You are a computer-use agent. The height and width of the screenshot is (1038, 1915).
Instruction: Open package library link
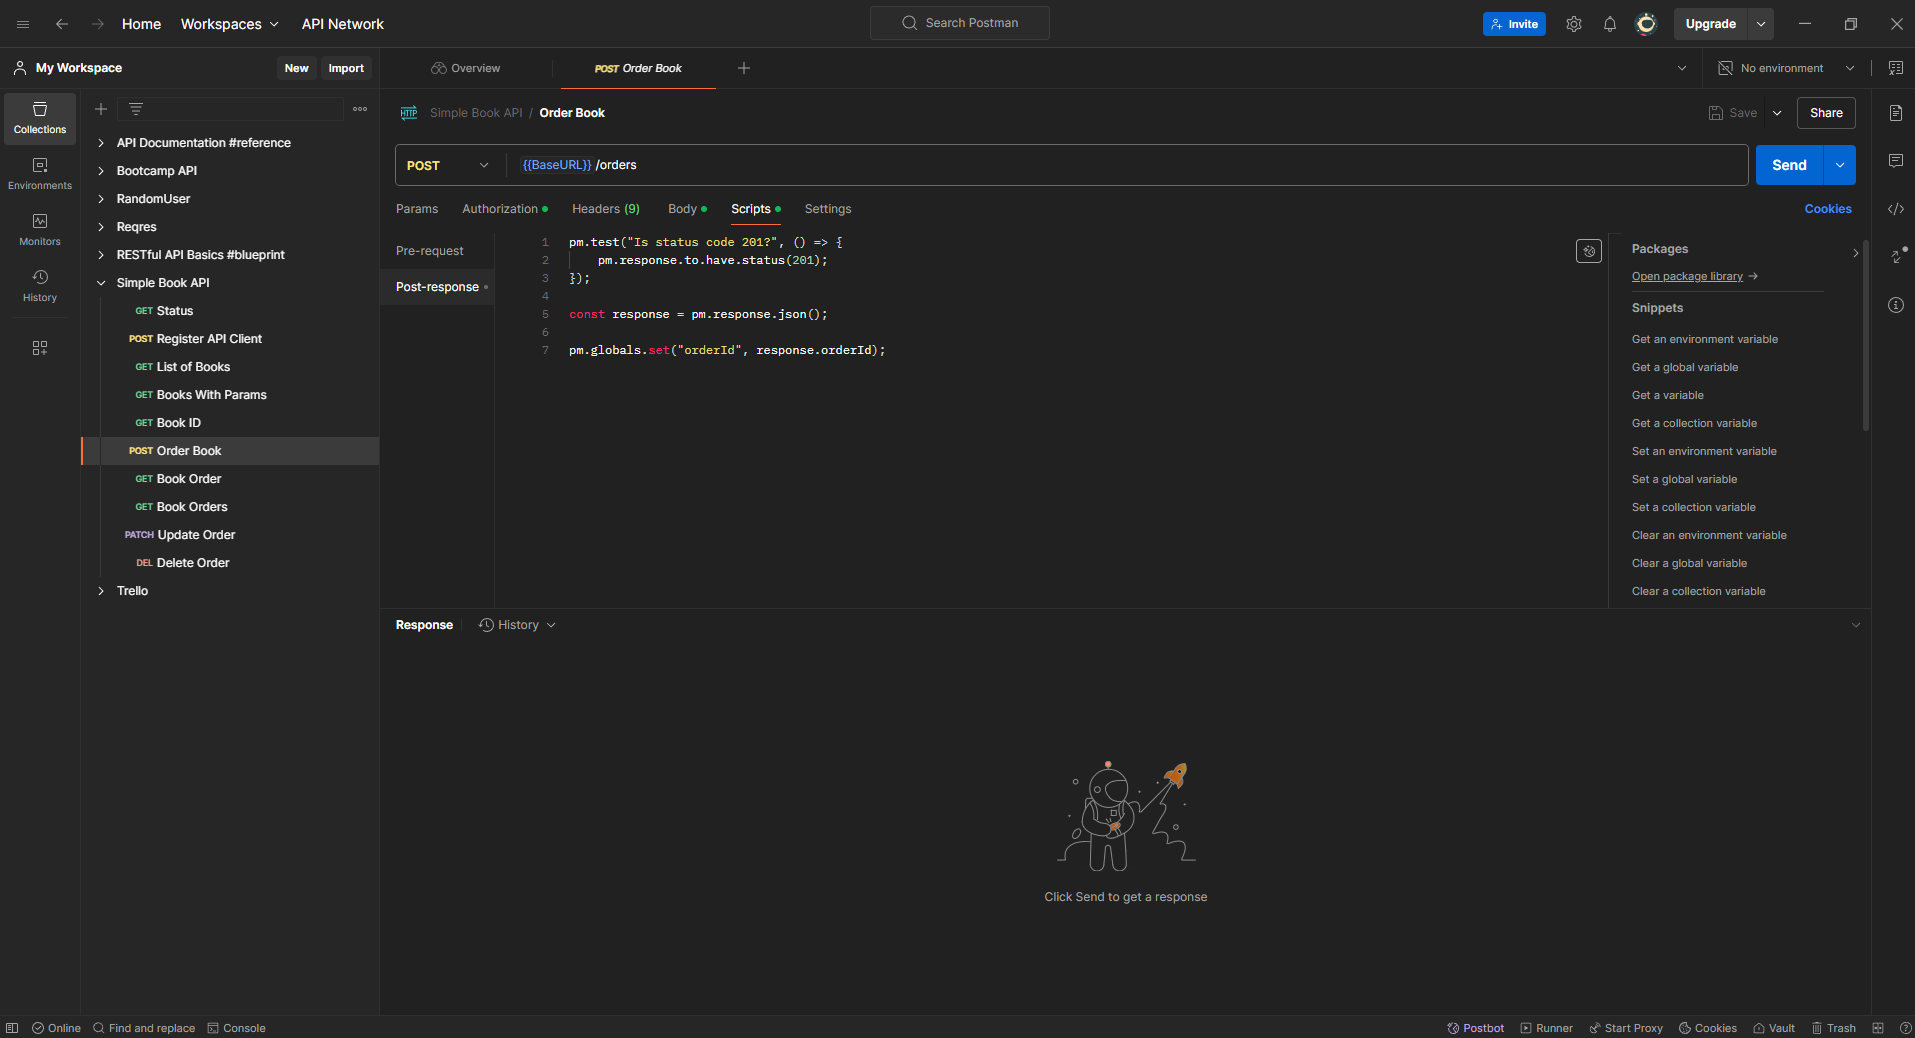tap(1695, 276)
